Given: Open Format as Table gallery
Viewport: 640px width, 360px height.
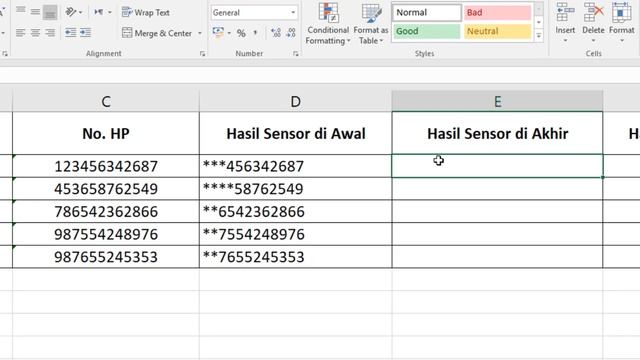Looking at the screenshot, I should click(x=371, y=24).
